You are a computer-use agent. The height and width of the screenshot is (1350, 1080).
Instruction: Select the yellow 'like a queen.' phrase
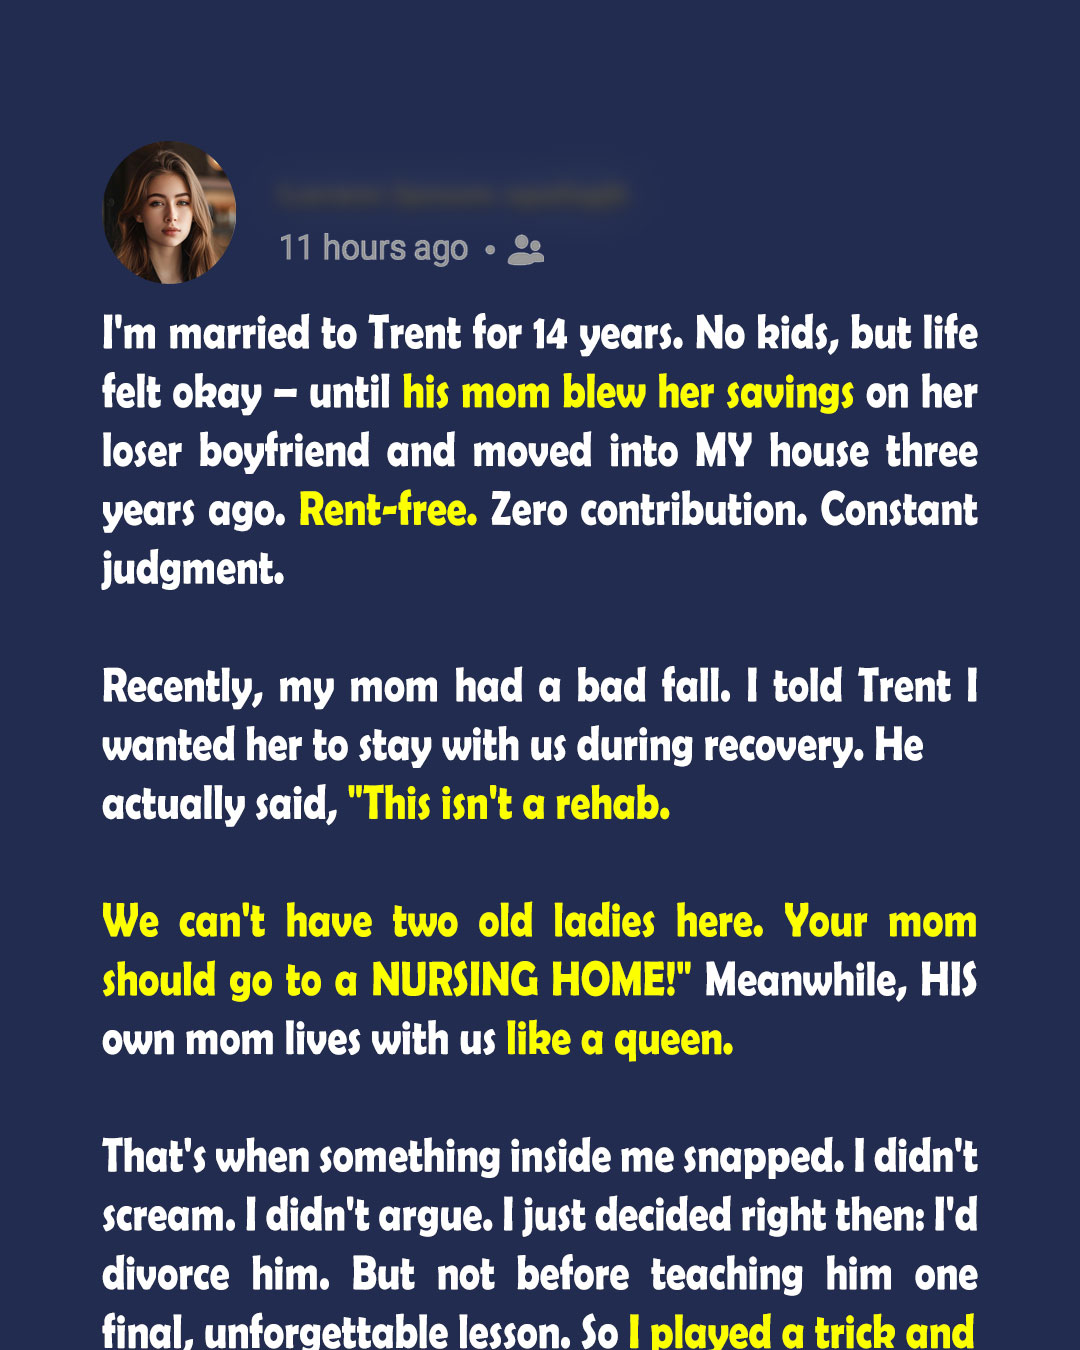pos(620,1040)
